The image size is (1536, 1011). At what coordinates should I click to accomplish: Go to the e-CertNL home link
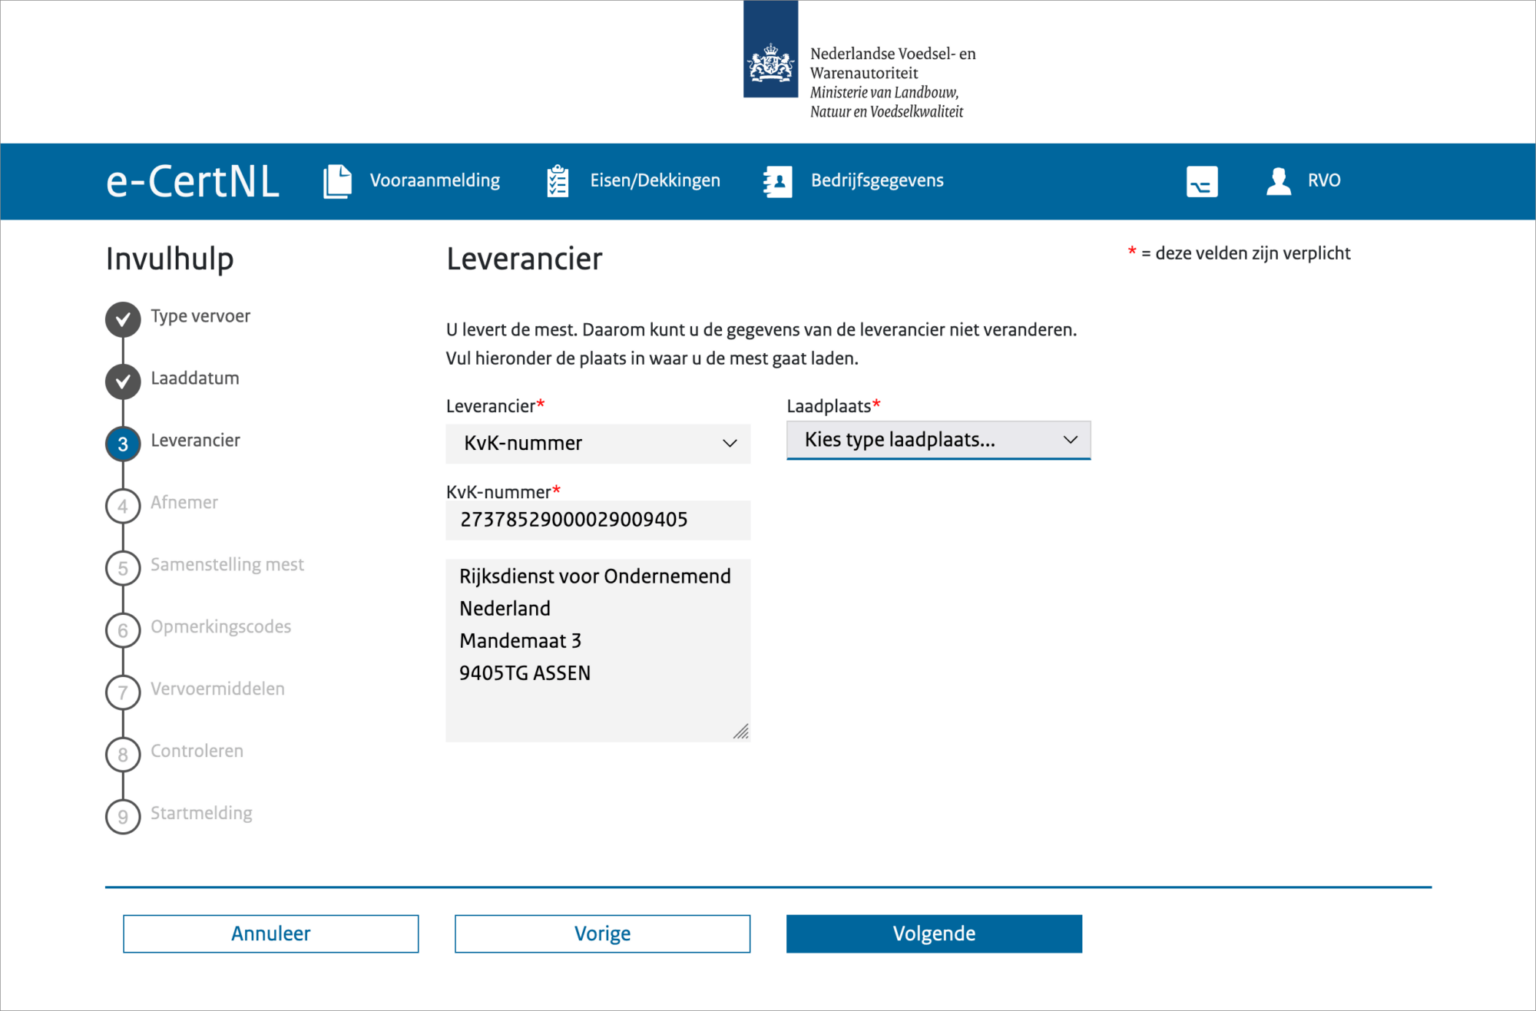(192, 181)
